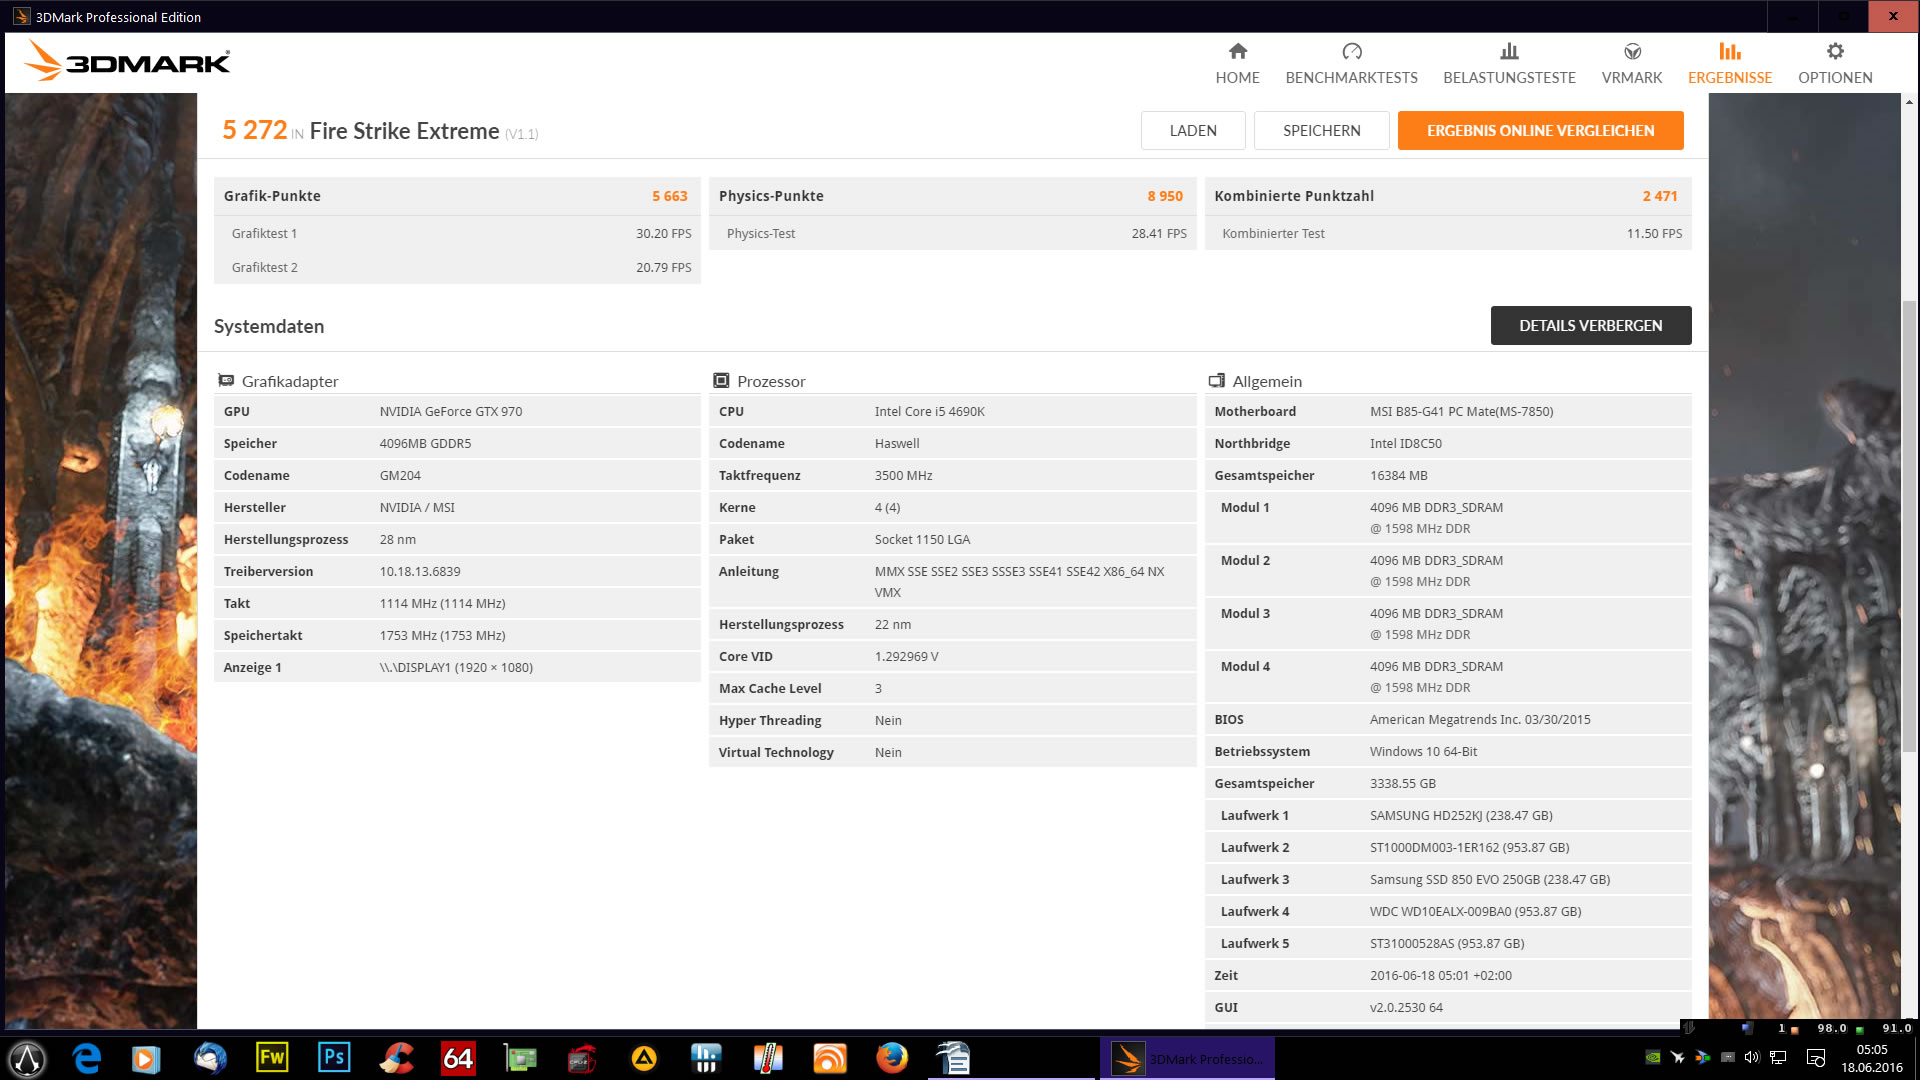Open the Home tab icon

click(x=1237, y=52)
